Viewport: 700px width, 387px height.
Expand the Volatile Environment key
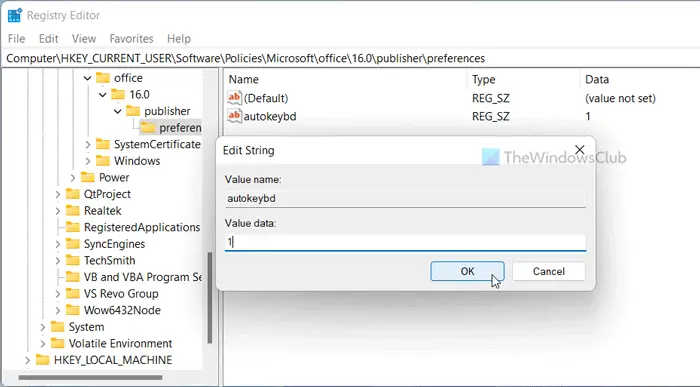point(42,344)
